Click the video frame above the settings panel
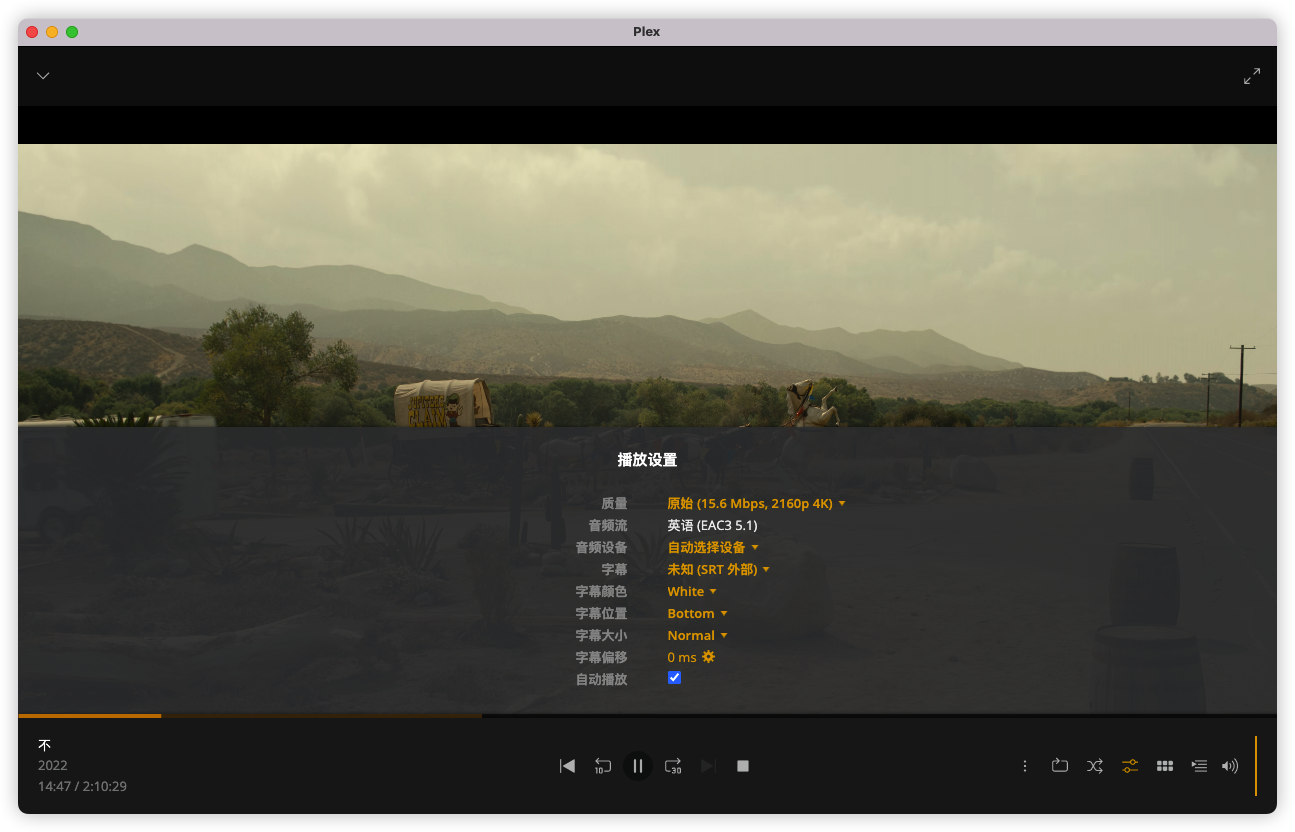 click(x=647, y=285)
